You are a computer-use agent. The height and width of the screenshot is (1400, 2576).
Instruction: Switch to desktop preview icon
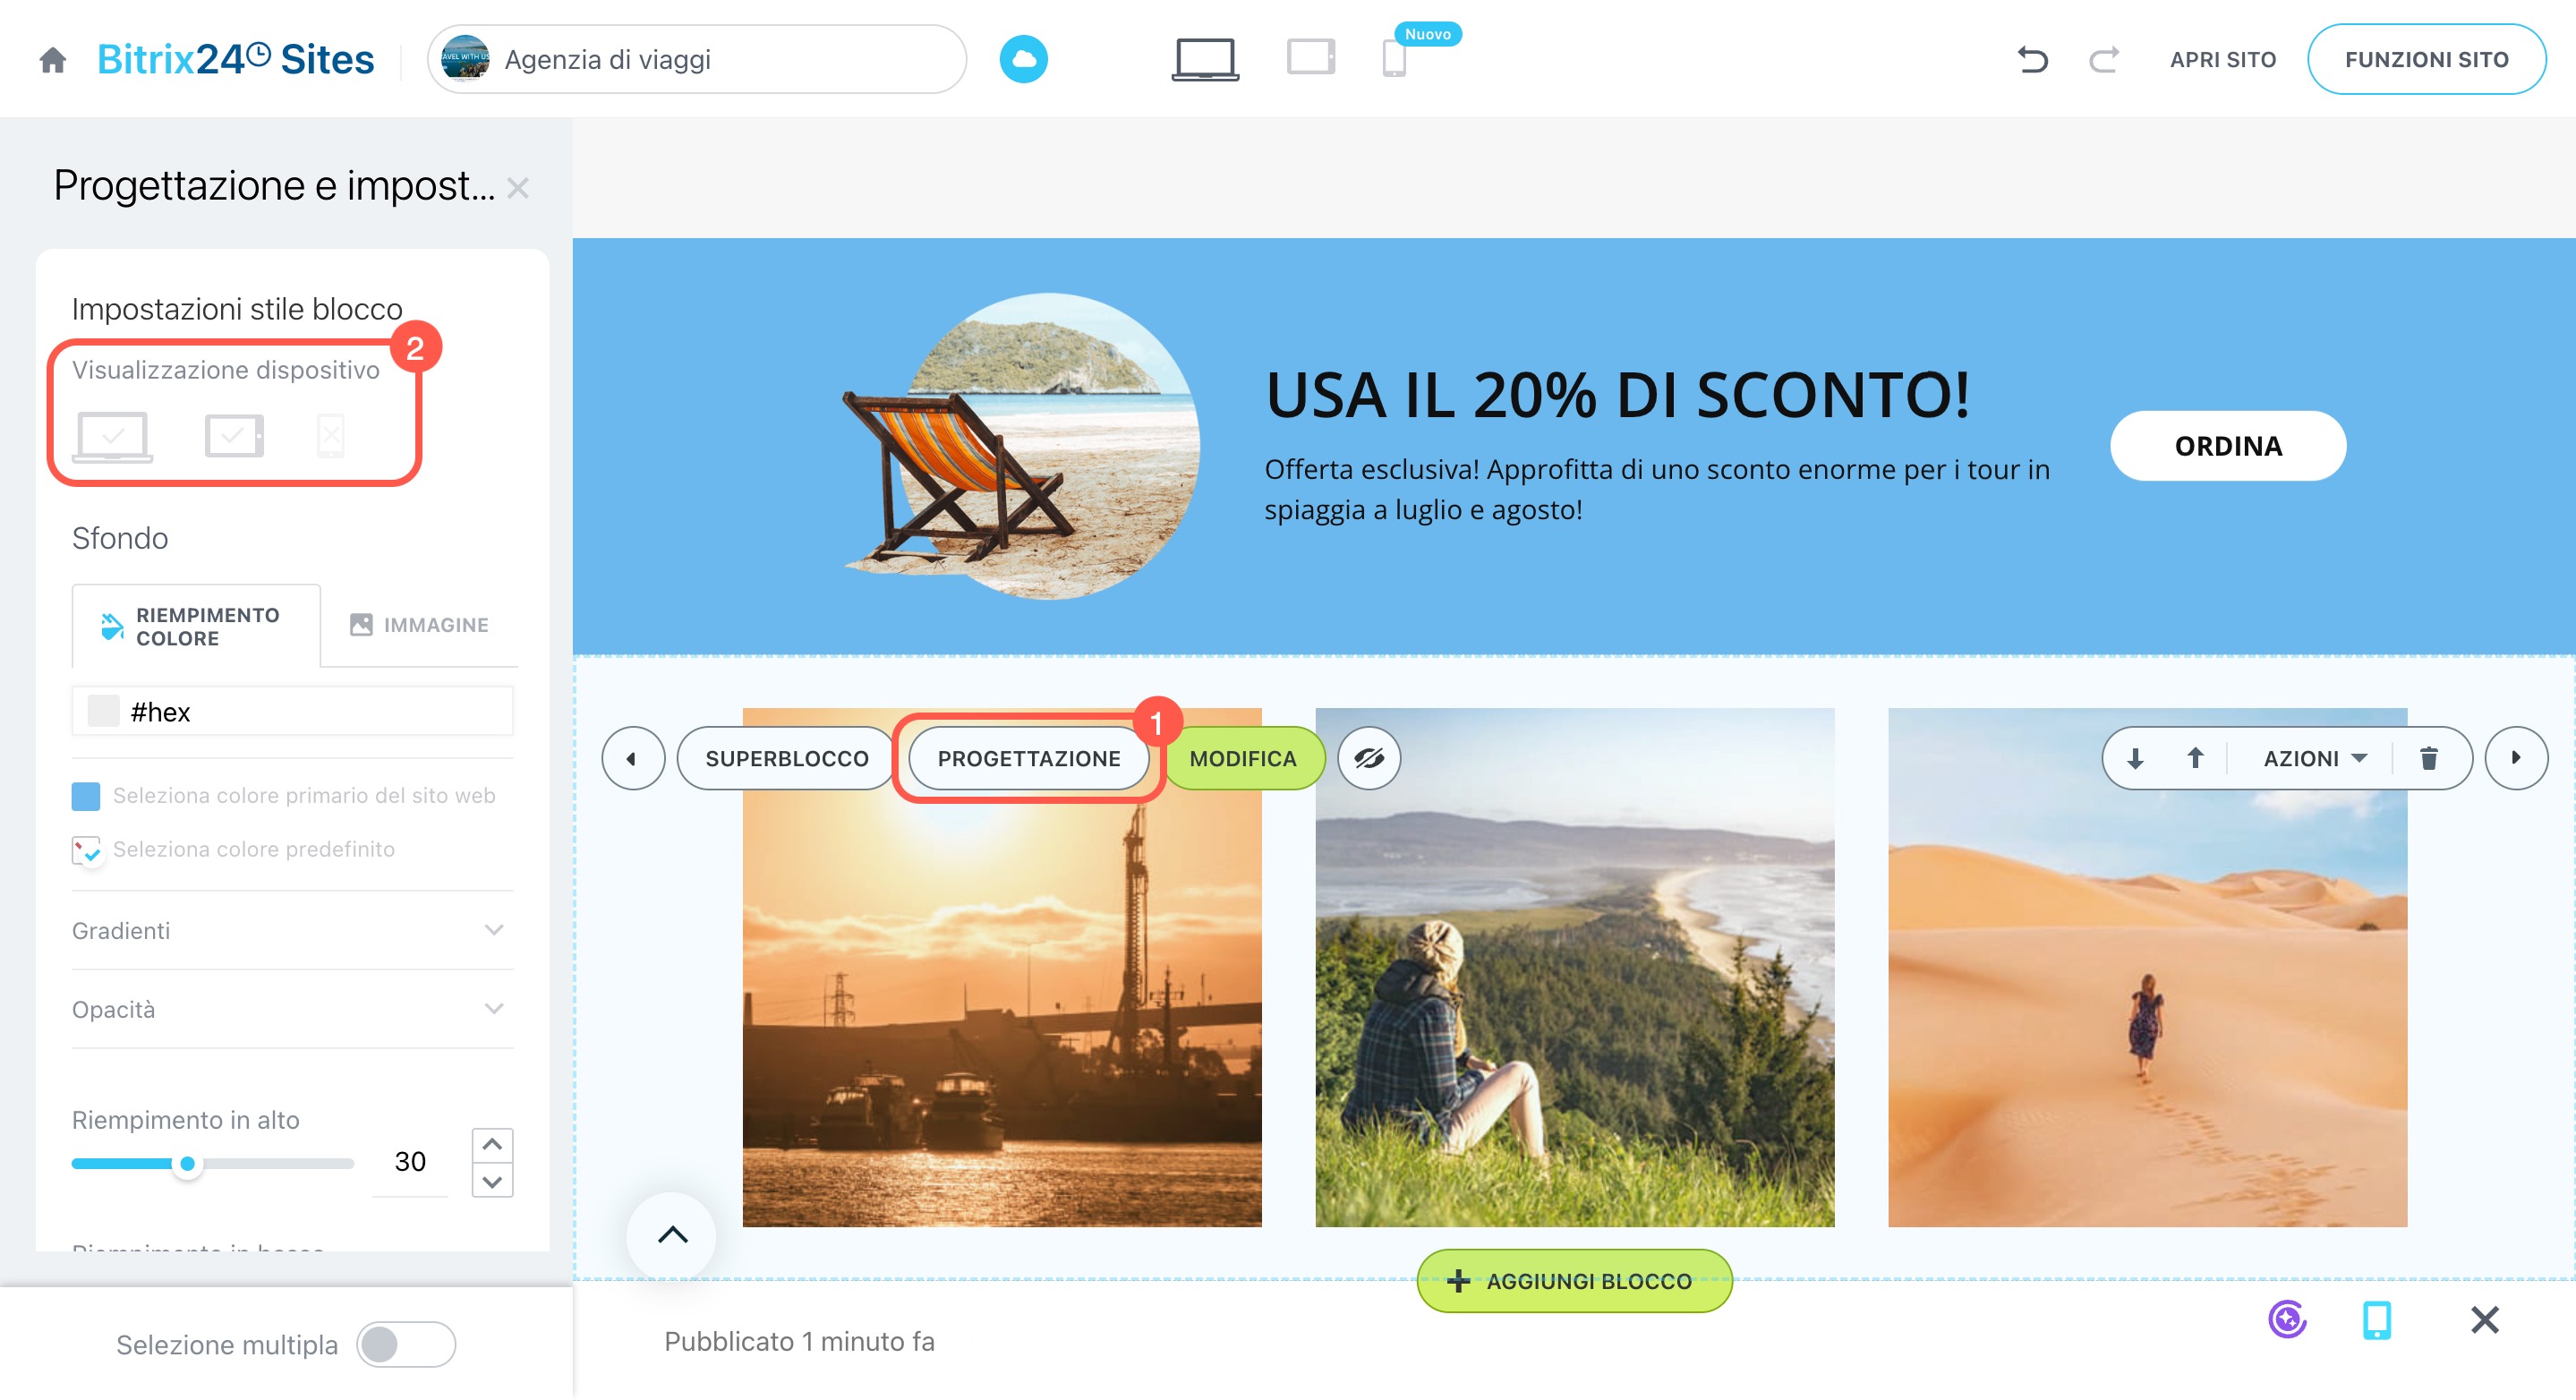point(1205,59)
